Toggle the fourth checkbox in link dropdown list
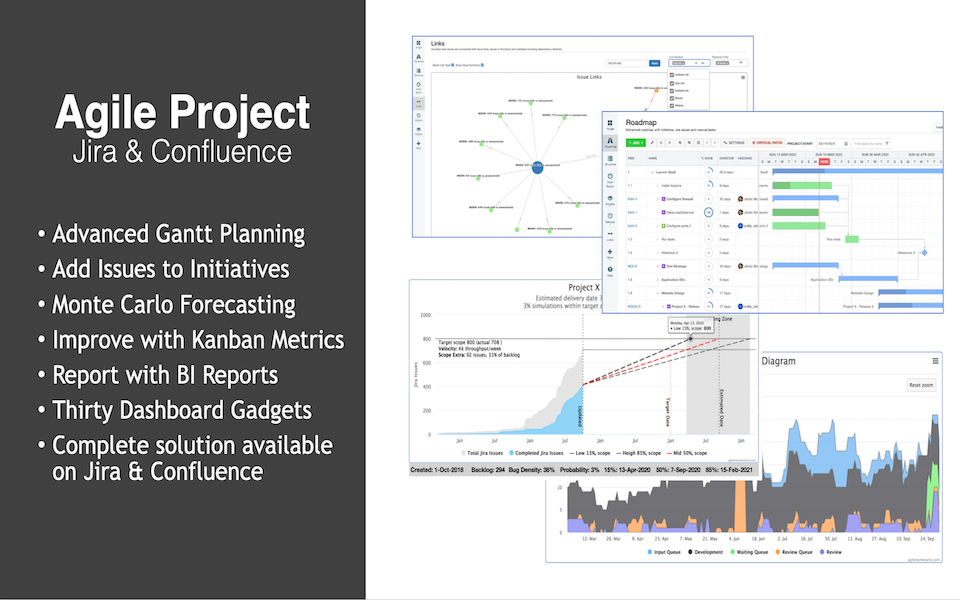Image resolution: width=960 pixels, height=600 pixels. click(x=672, y=98)
